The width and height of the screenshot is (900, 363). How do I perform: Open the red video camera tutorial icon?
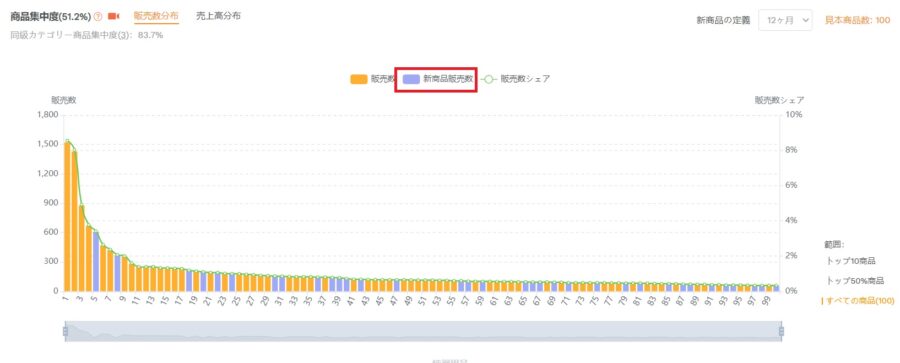click(113, 16)
